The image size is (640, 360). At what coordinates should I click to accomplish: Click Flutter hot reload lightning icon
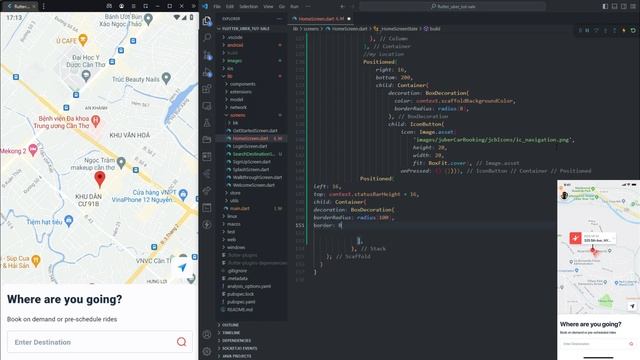(x=624, y=31)
